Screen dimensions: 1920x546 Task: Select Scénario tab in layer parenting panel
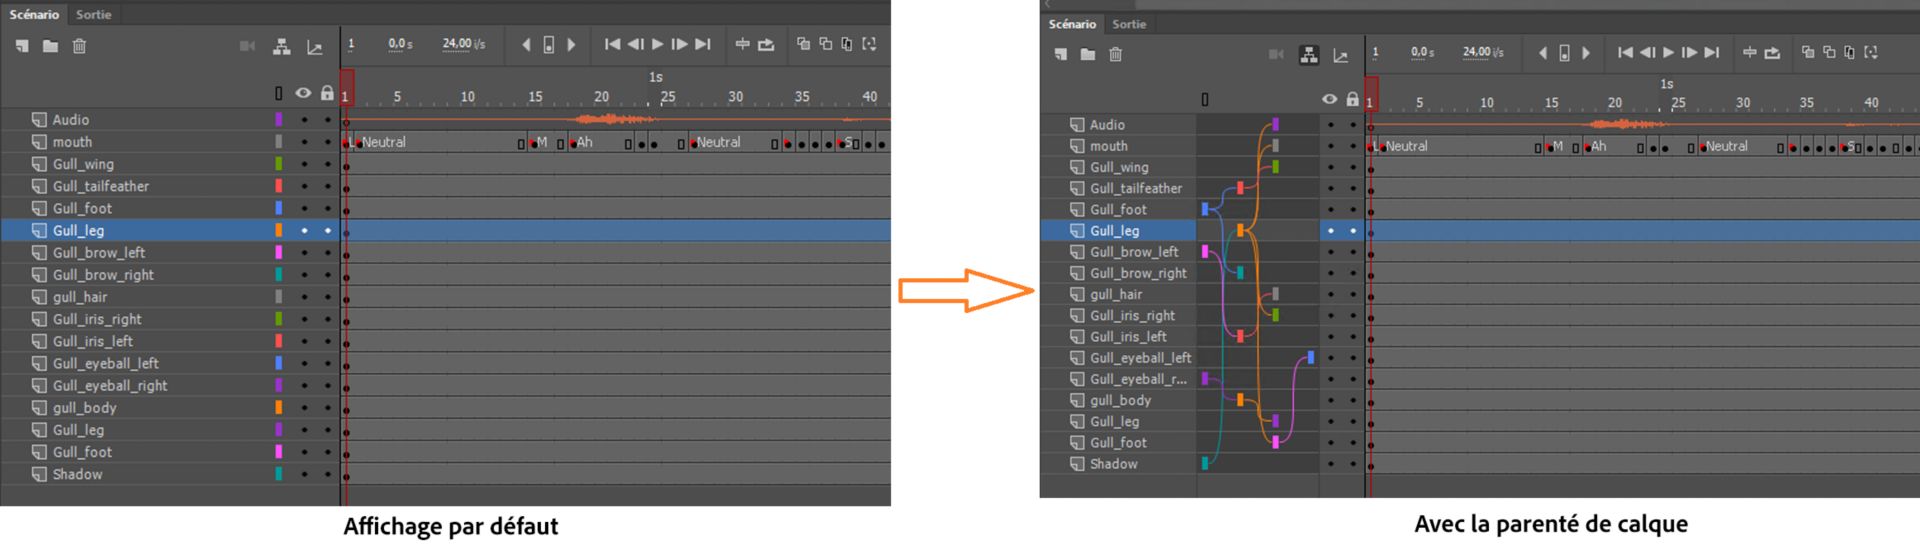pos(1072,24)
